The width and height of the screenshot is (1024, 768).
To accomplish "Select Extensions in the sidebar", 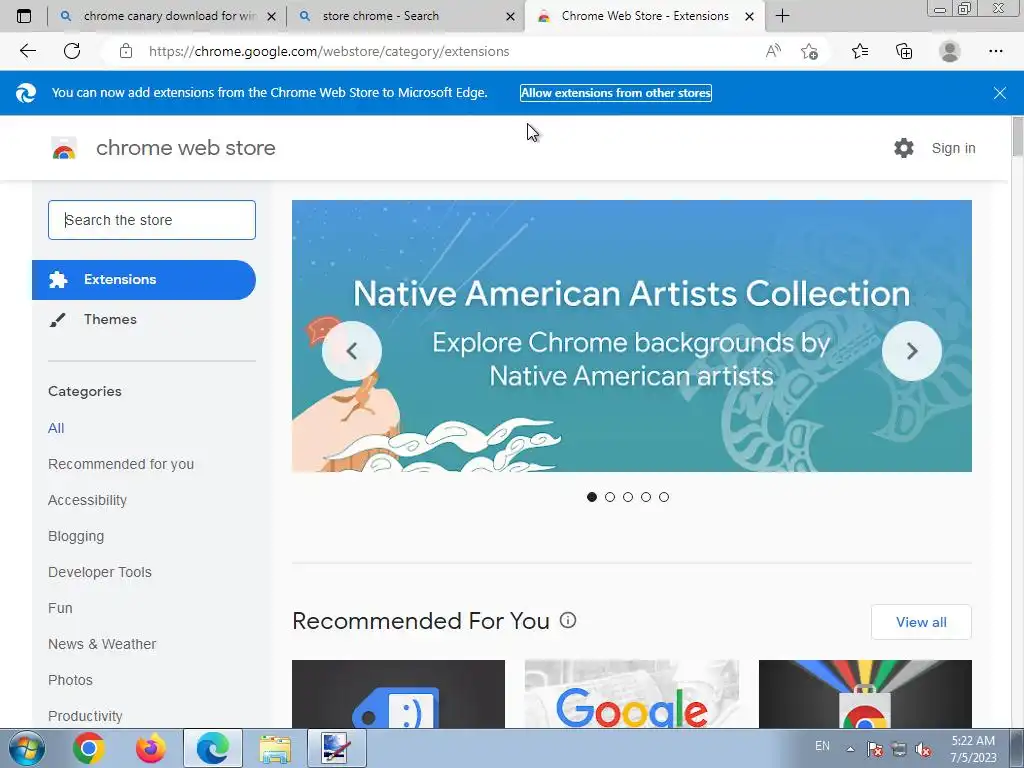I will (x=144, y=280).
